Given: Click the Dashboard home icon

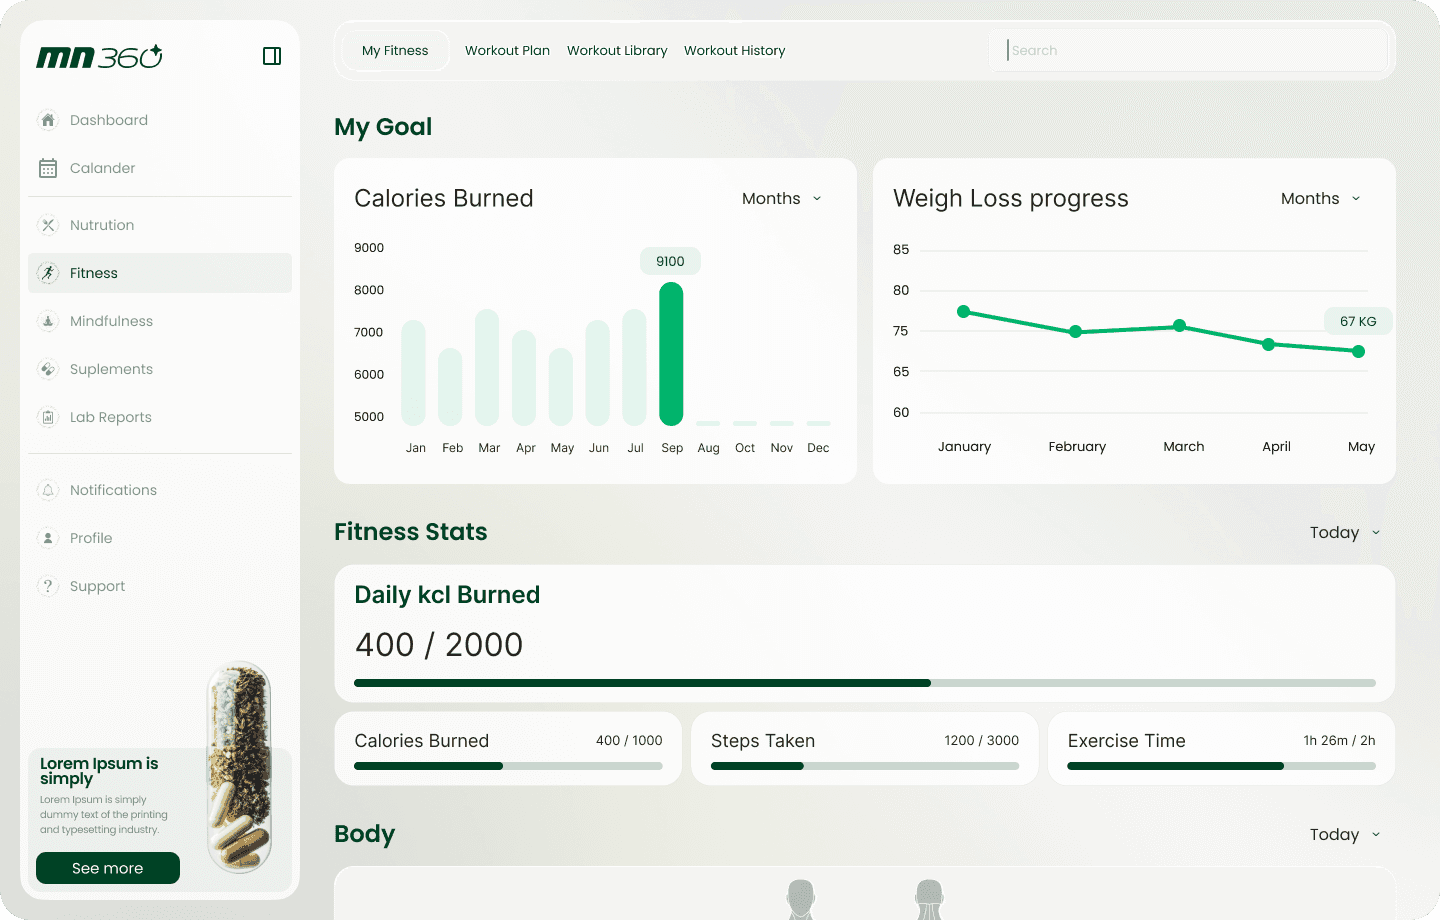Looking at the screenshot, I should pyautogui.click(x=48, y=120).
